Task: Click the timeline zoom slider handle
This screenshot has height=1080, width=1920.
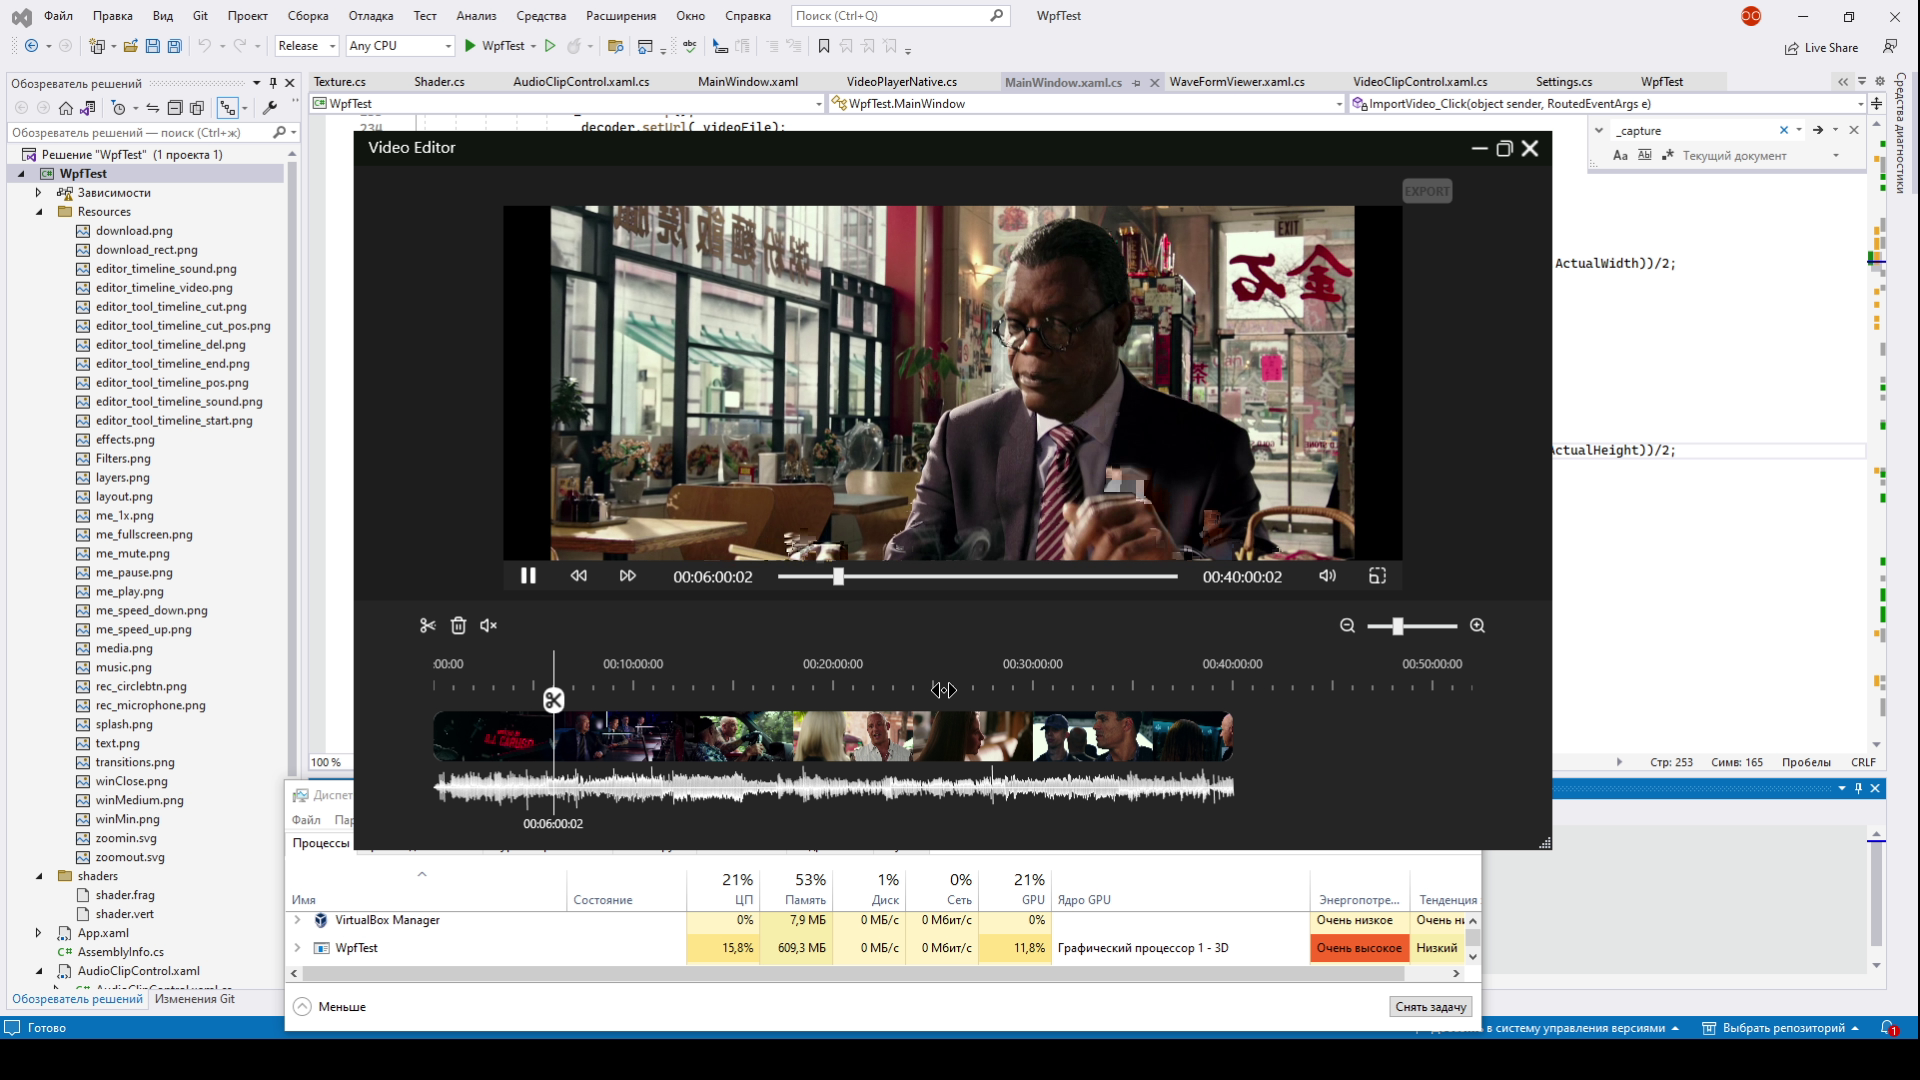Action: (1398, 626)
